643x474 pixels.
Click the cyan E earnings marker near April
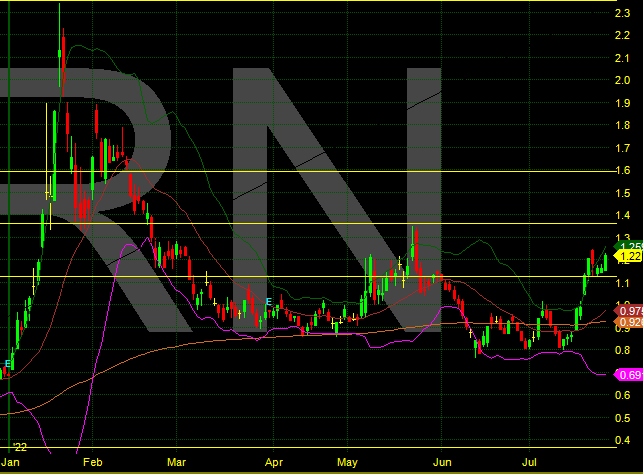268,301
